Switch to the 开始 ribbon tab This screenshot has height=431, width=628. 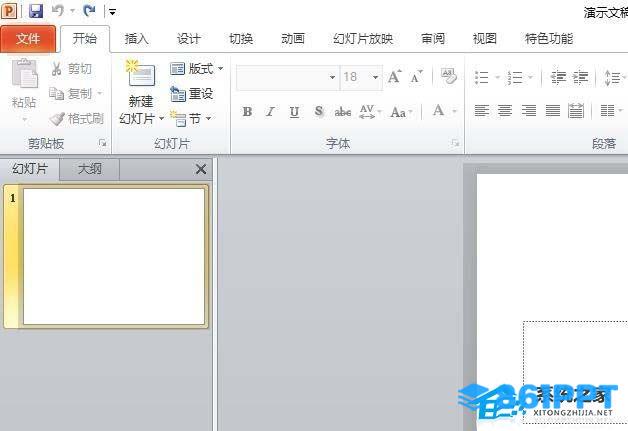pyautogui.click(x=85, y=39)
